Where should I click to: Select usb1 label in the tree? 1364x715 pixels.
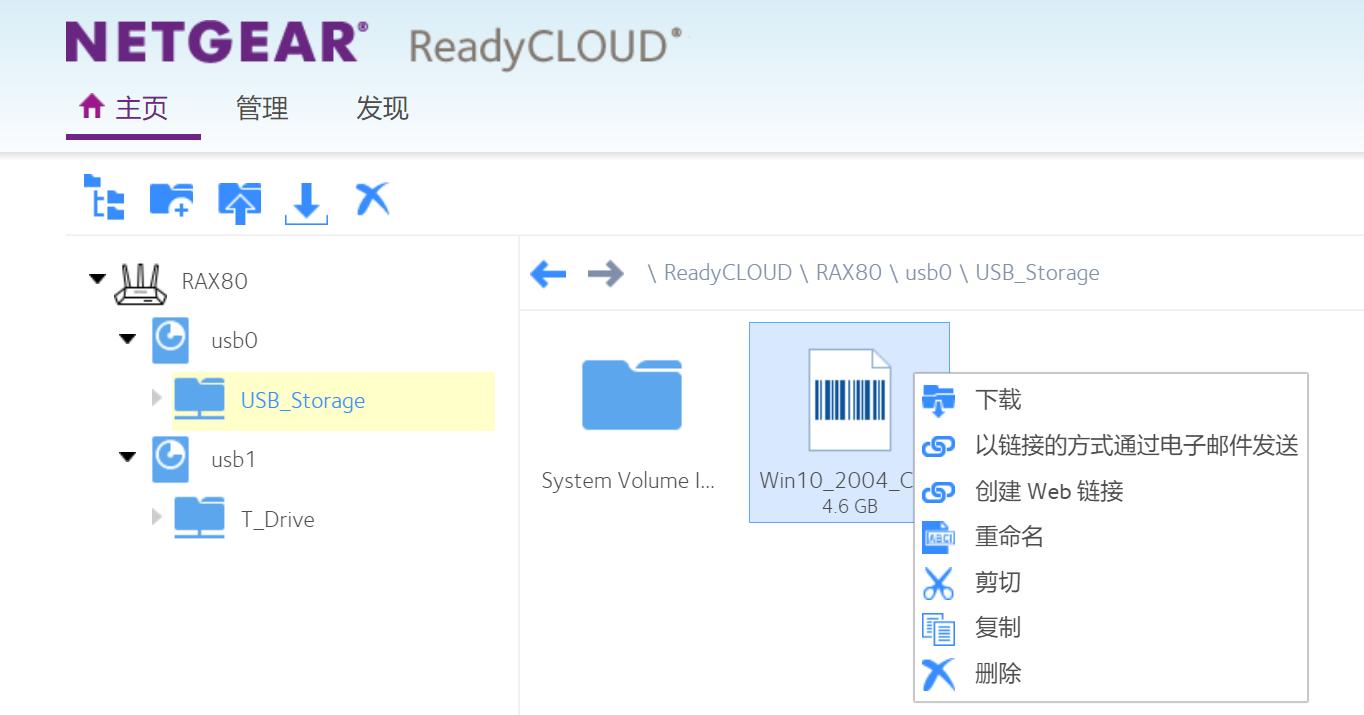click(x=234, y=460)
